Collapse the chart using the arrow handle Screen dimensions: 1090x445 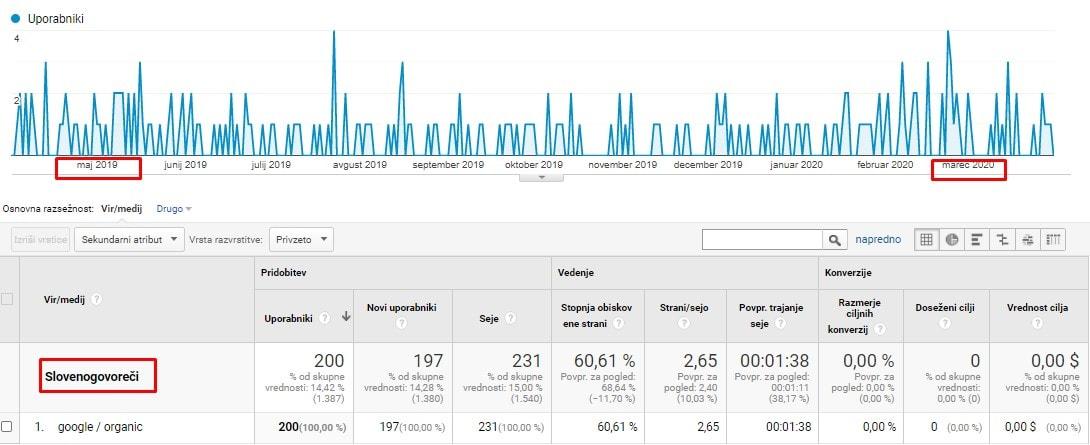(542, 178)
